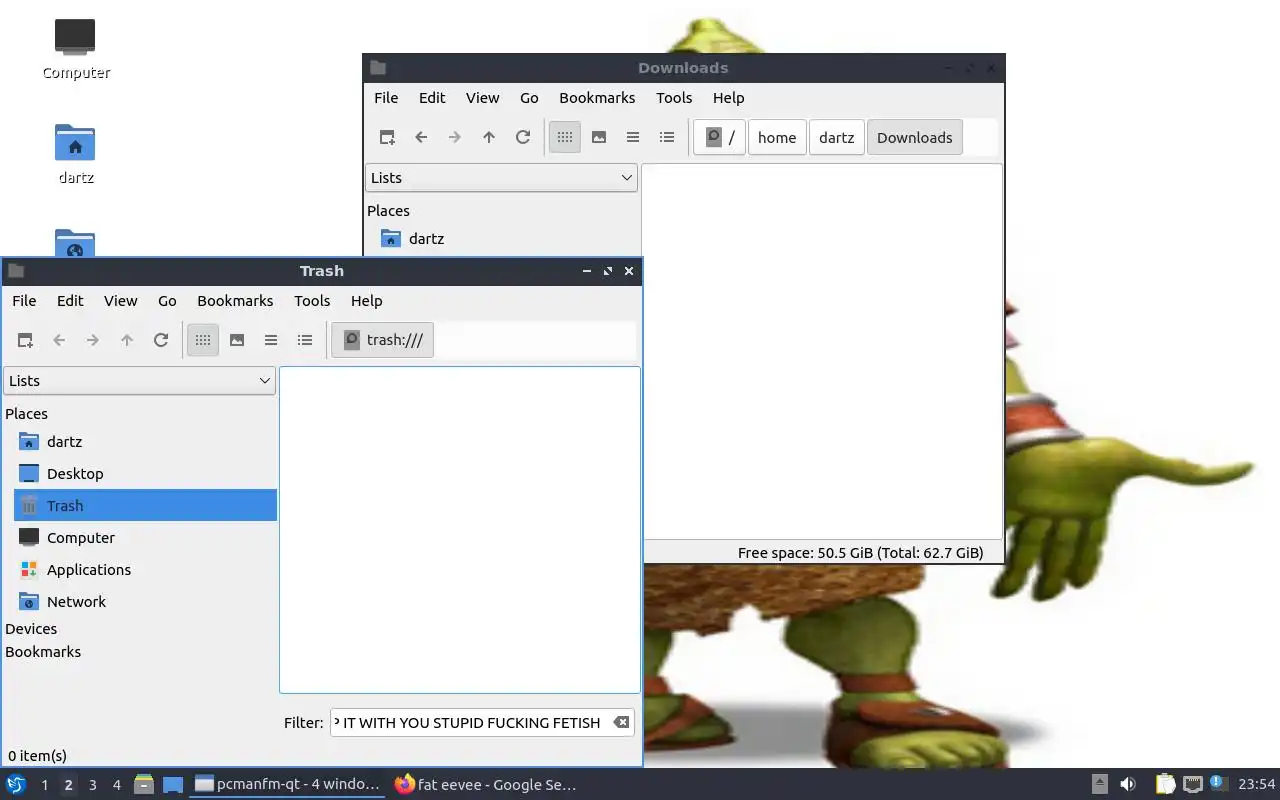Image resolution: width=1280 pixels, height=800 pixels.
Task: Switch Trash window to detailed list view
Action: click(x=305, y=340)
